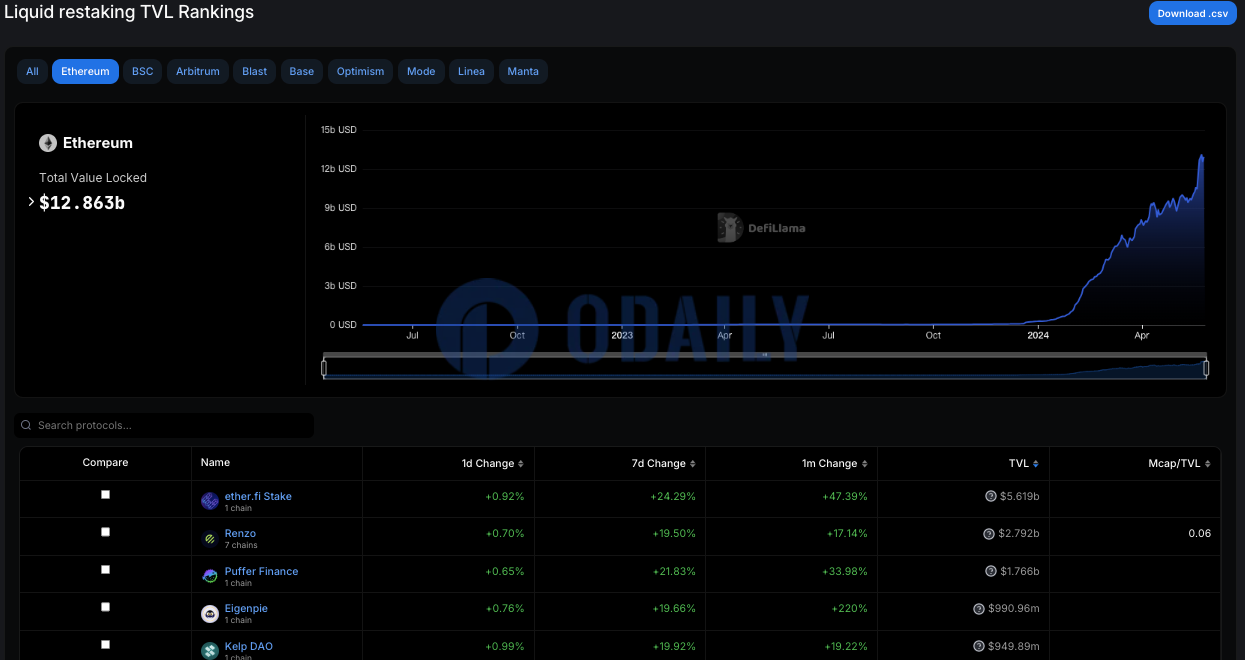Open the Arbitrum chain tab
The height and width of the screenshot is (660, 1245).
tap(198, 72)
